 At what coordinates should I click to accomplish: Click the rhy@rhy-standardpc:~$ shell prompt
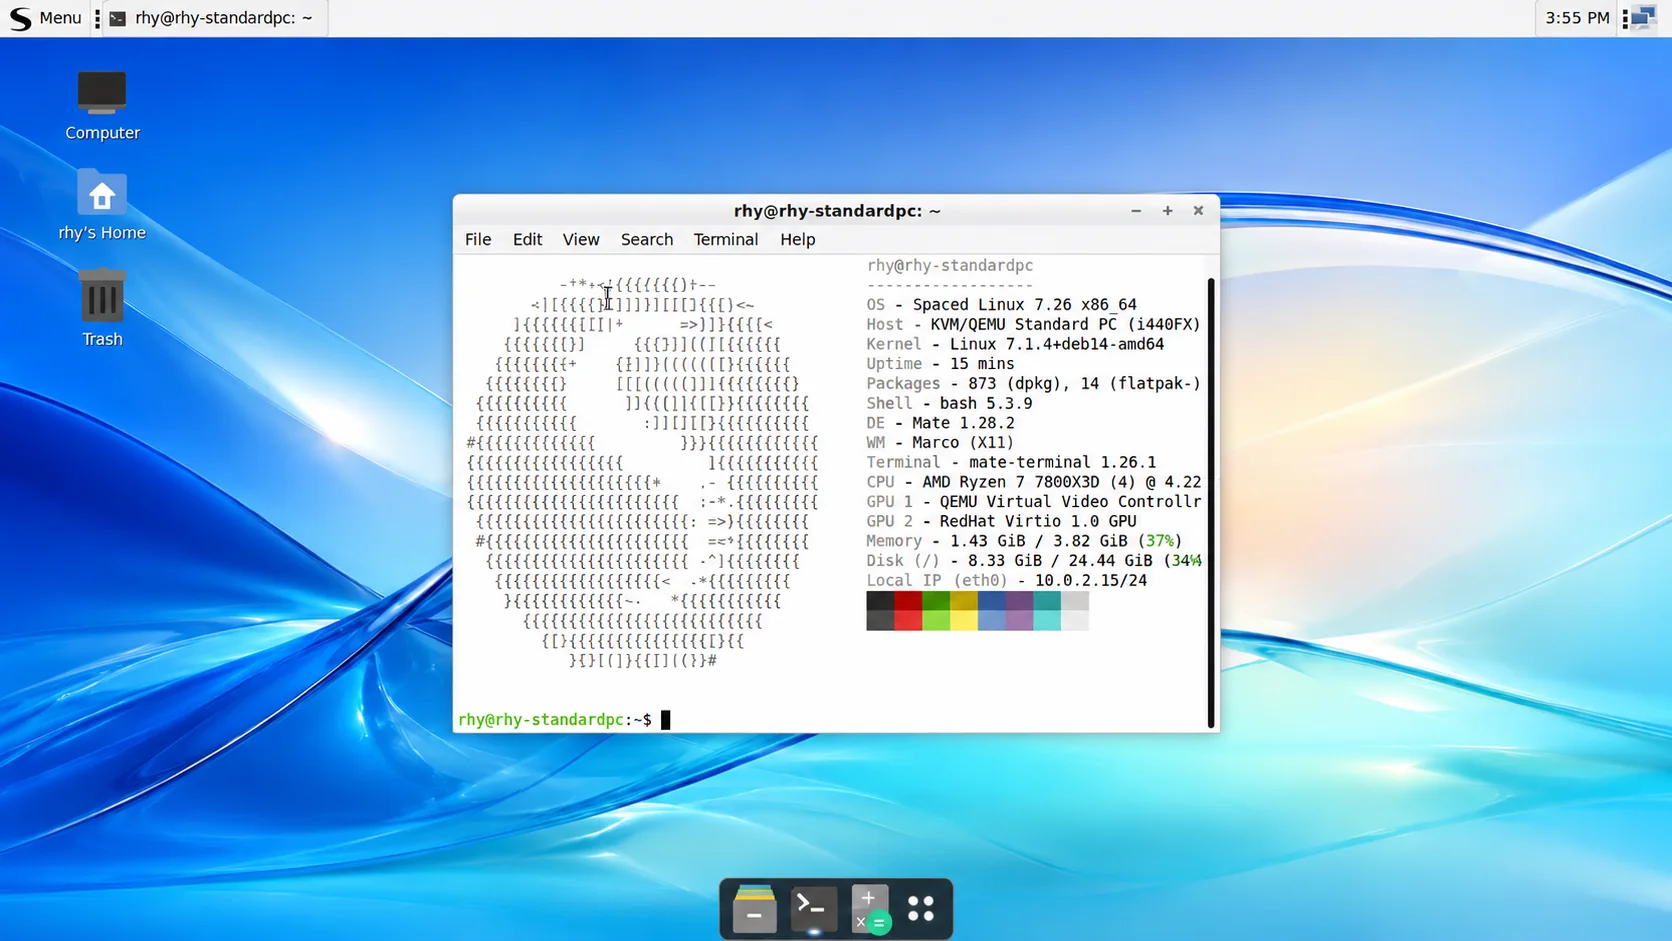tap(555, 719)
